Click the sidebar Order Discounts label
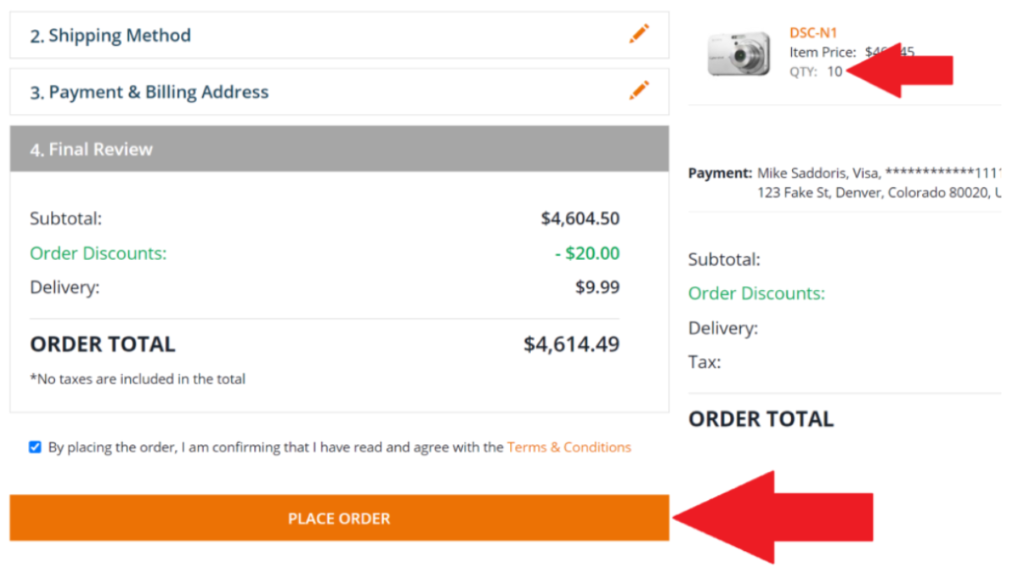 pos(756,293)
